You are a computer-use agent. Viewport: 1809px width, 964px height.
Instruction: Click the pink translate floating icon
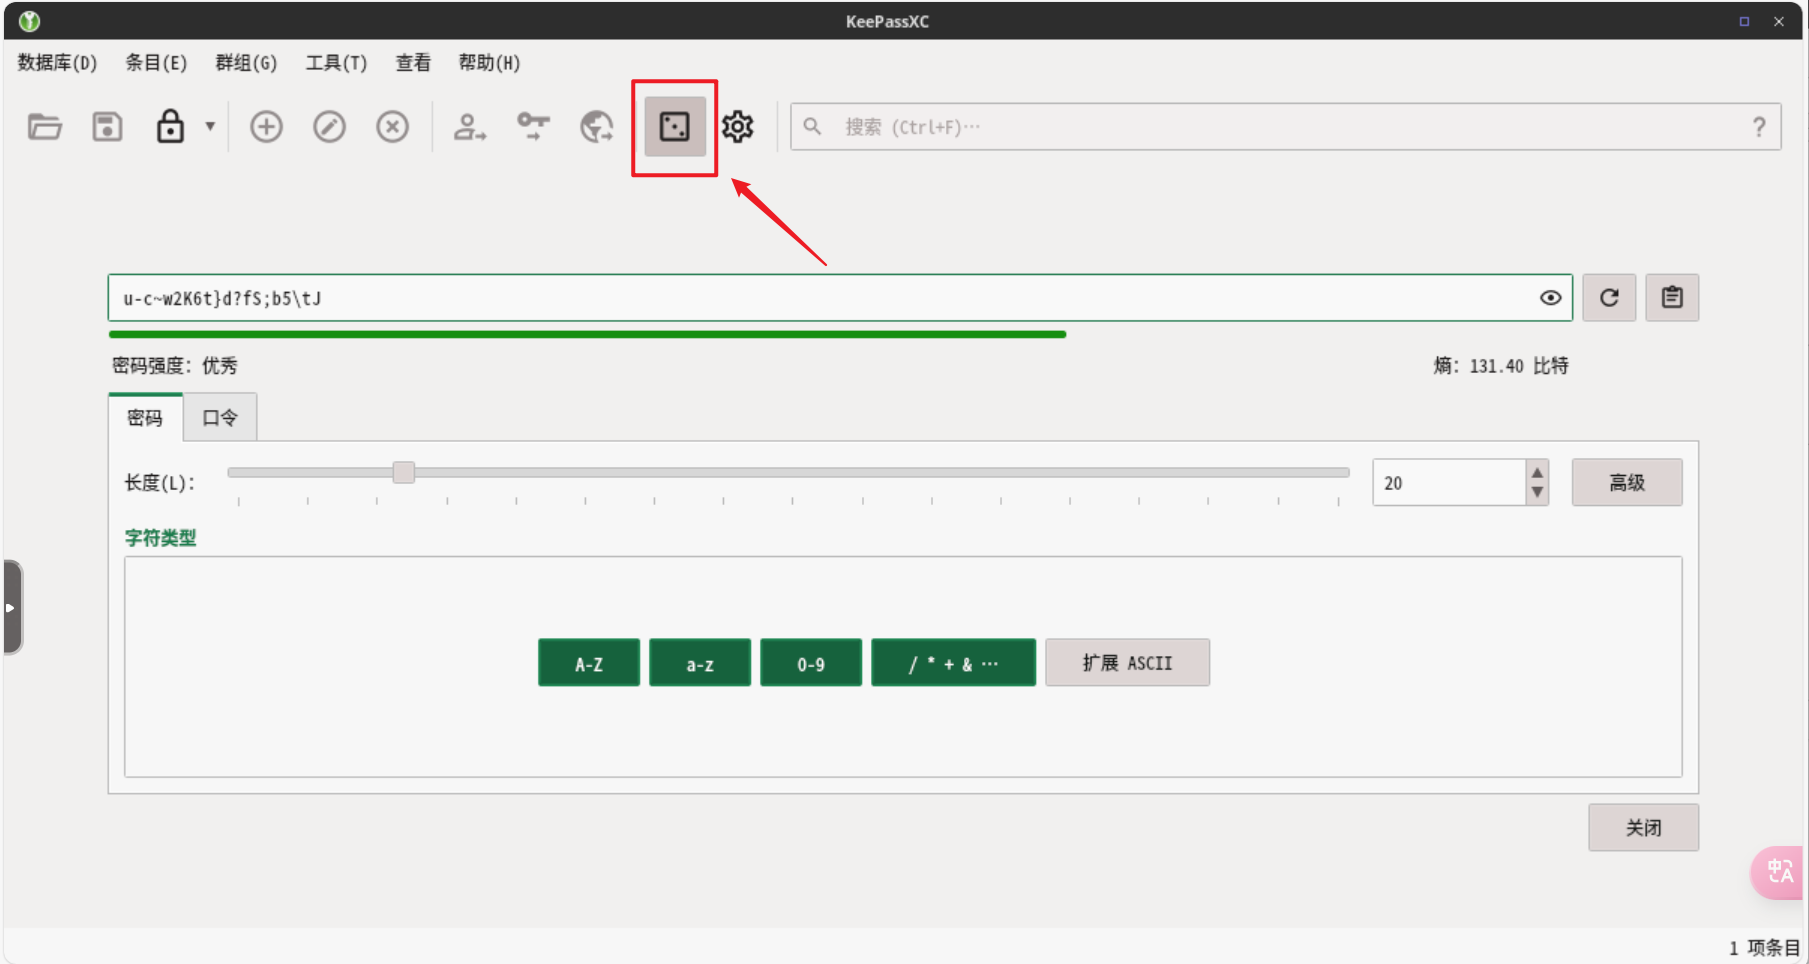[x=1779, y=872]
